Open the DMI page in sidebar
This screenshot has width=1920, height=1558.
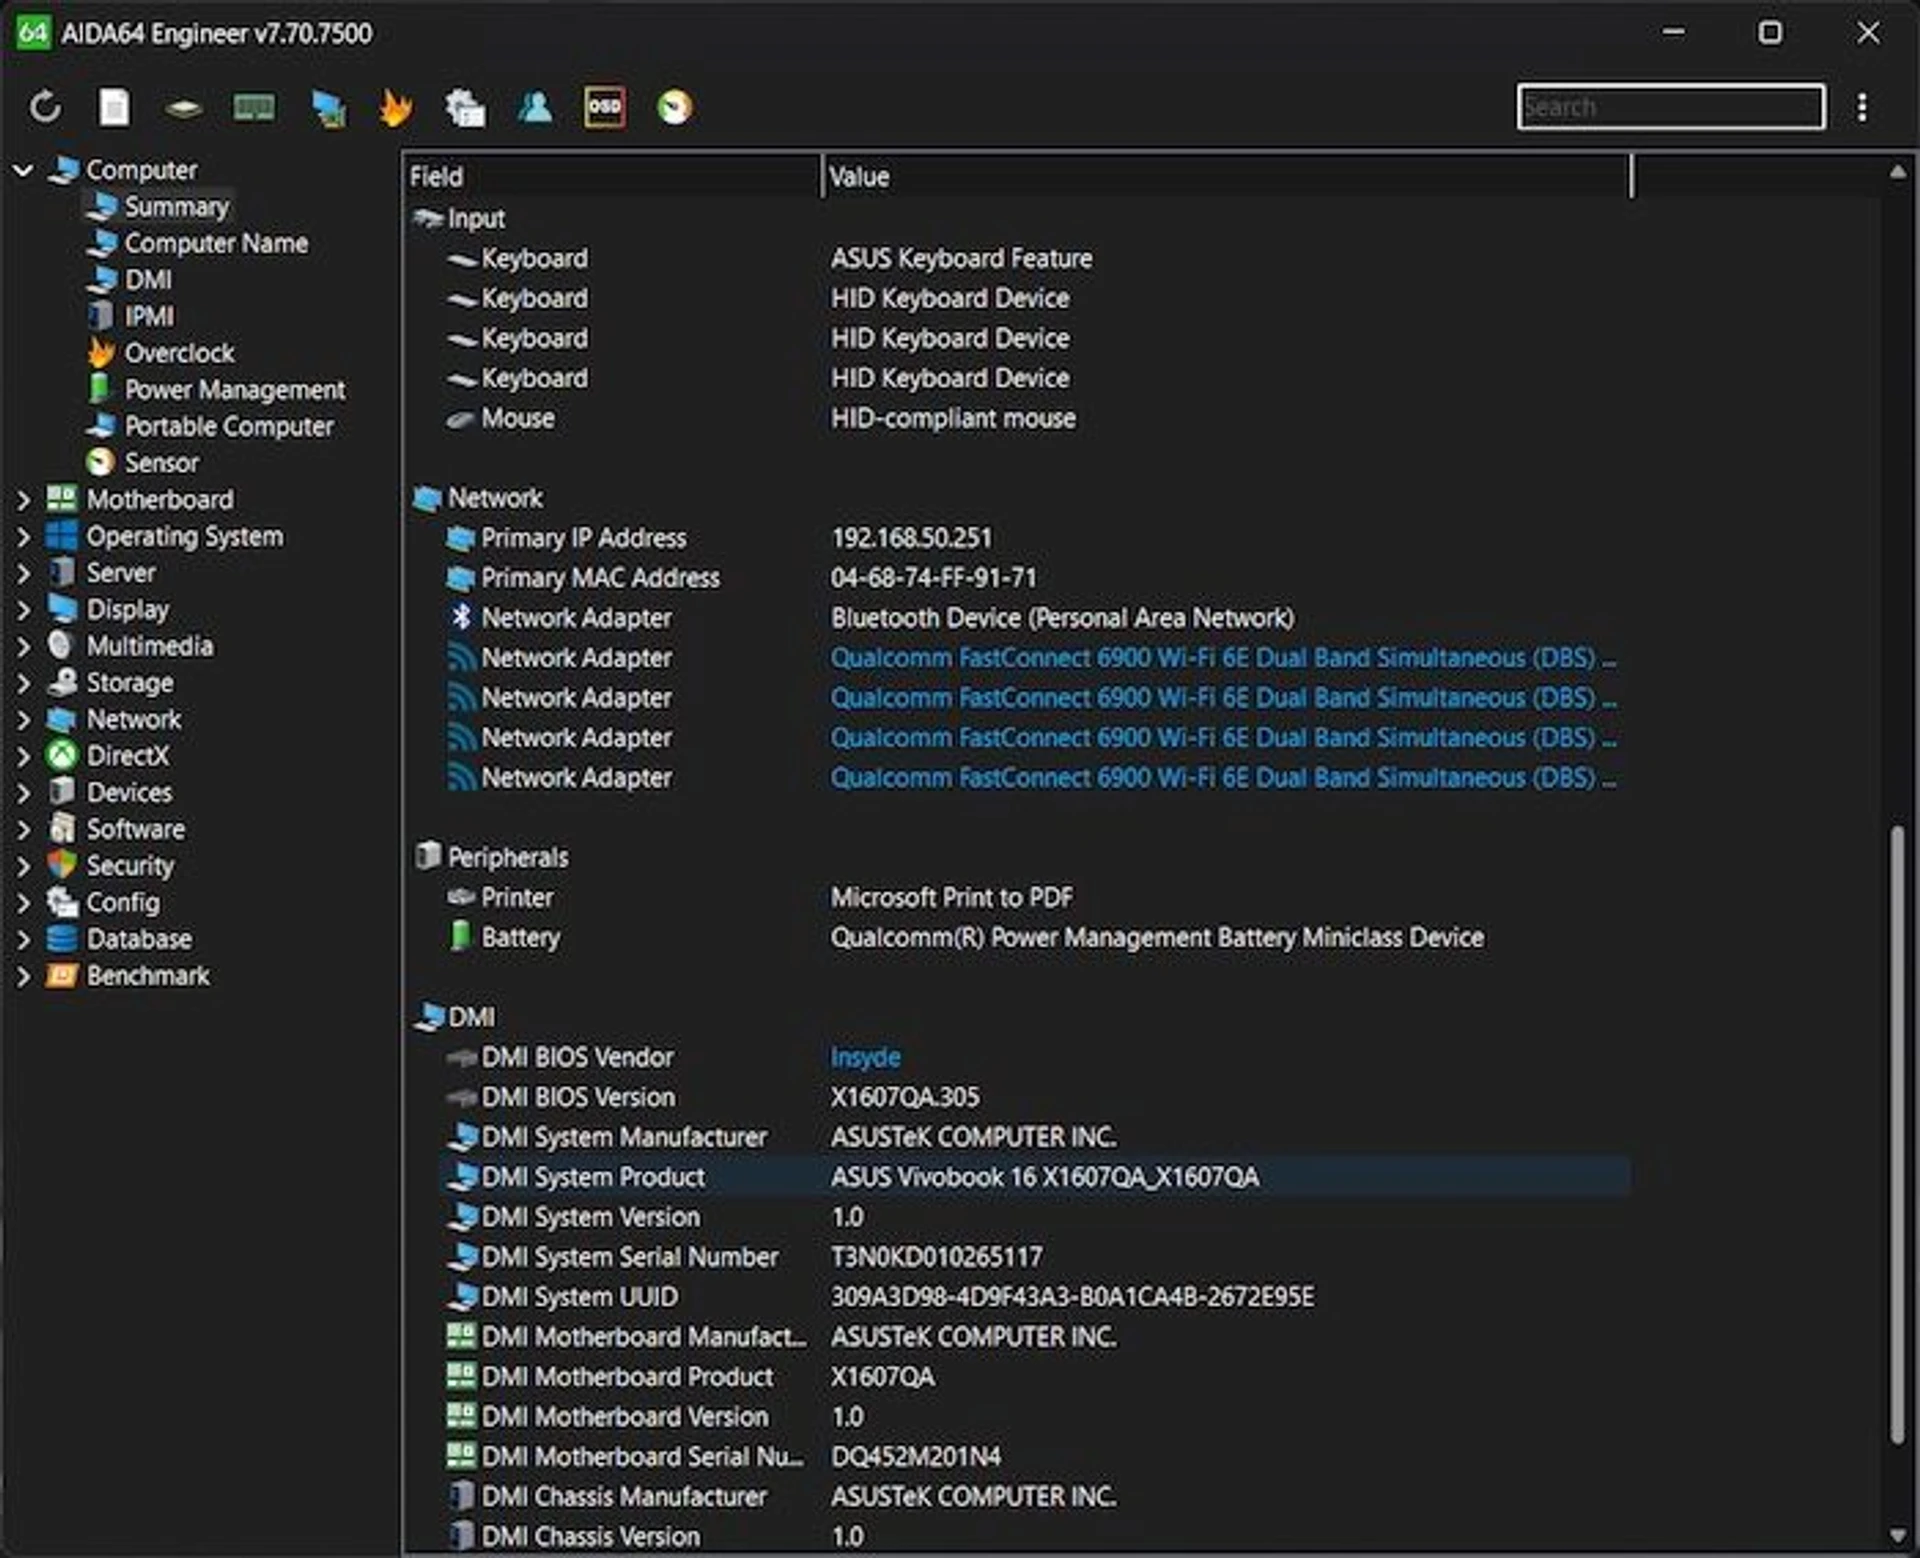coord(148,280)
